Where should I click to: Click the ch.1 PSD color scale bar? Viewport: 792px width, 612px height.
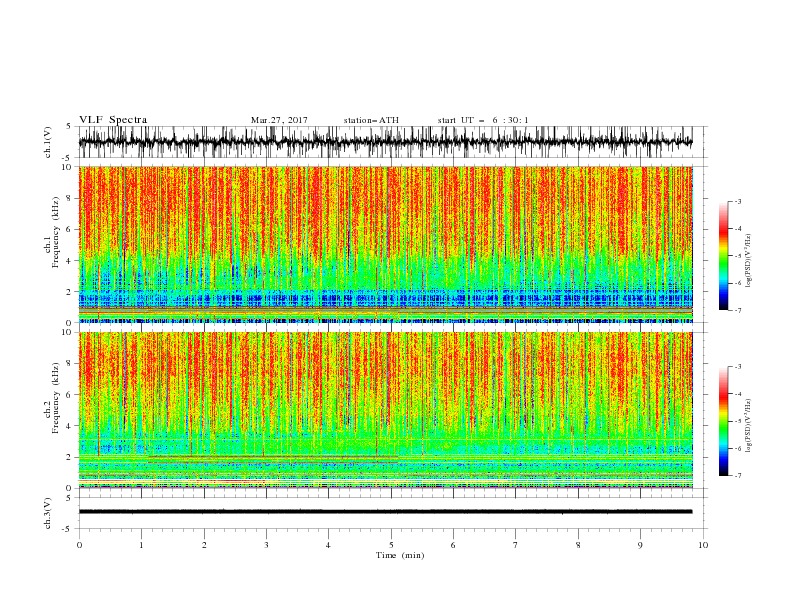(723, 256)
